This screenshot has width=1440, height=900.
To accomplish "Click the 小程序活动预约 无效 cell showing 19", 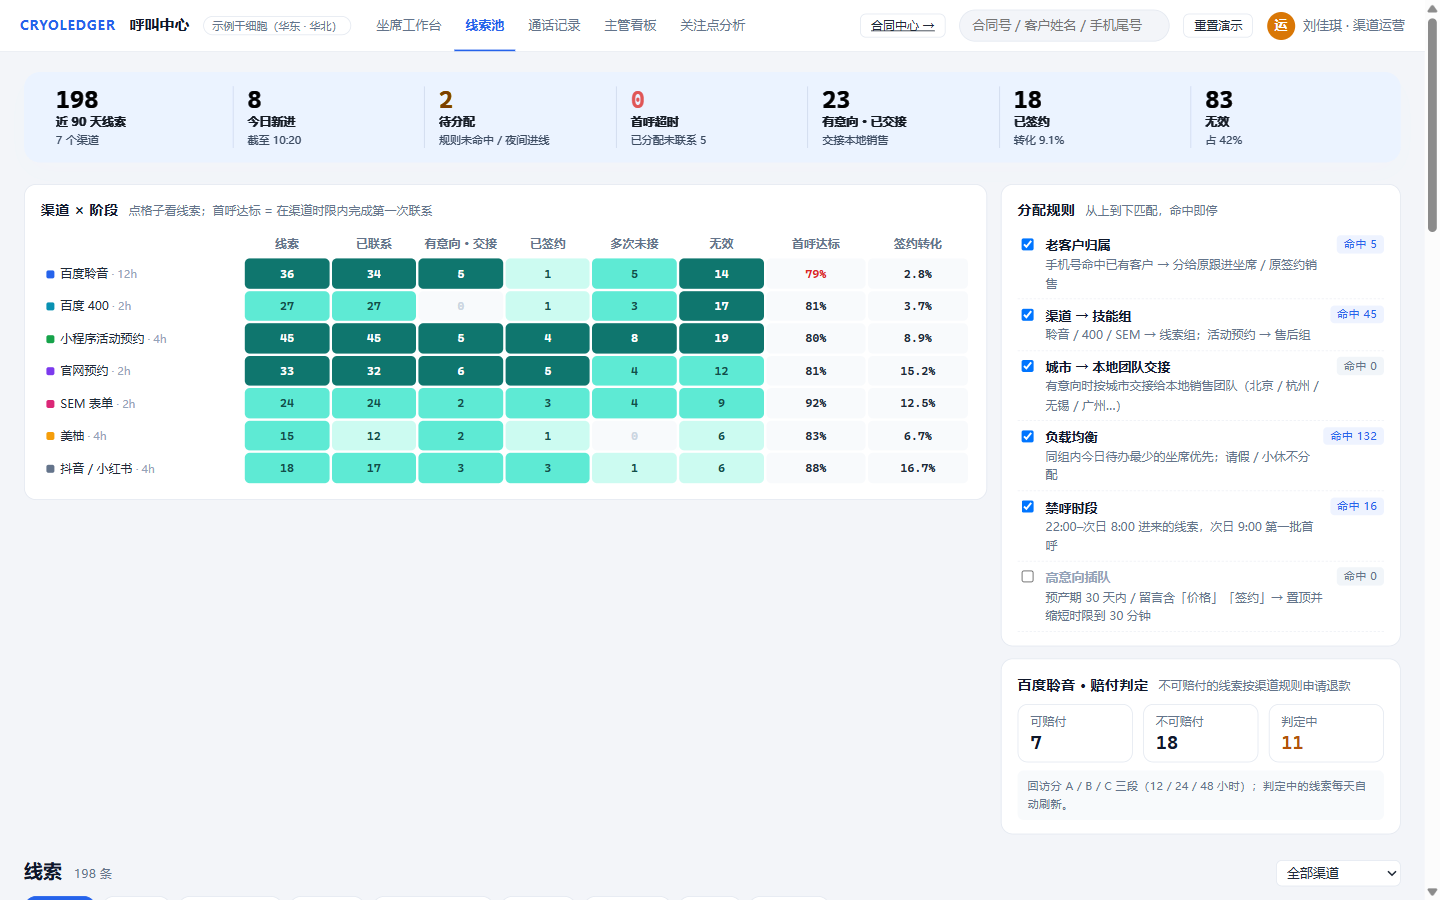I will (721, 338).
